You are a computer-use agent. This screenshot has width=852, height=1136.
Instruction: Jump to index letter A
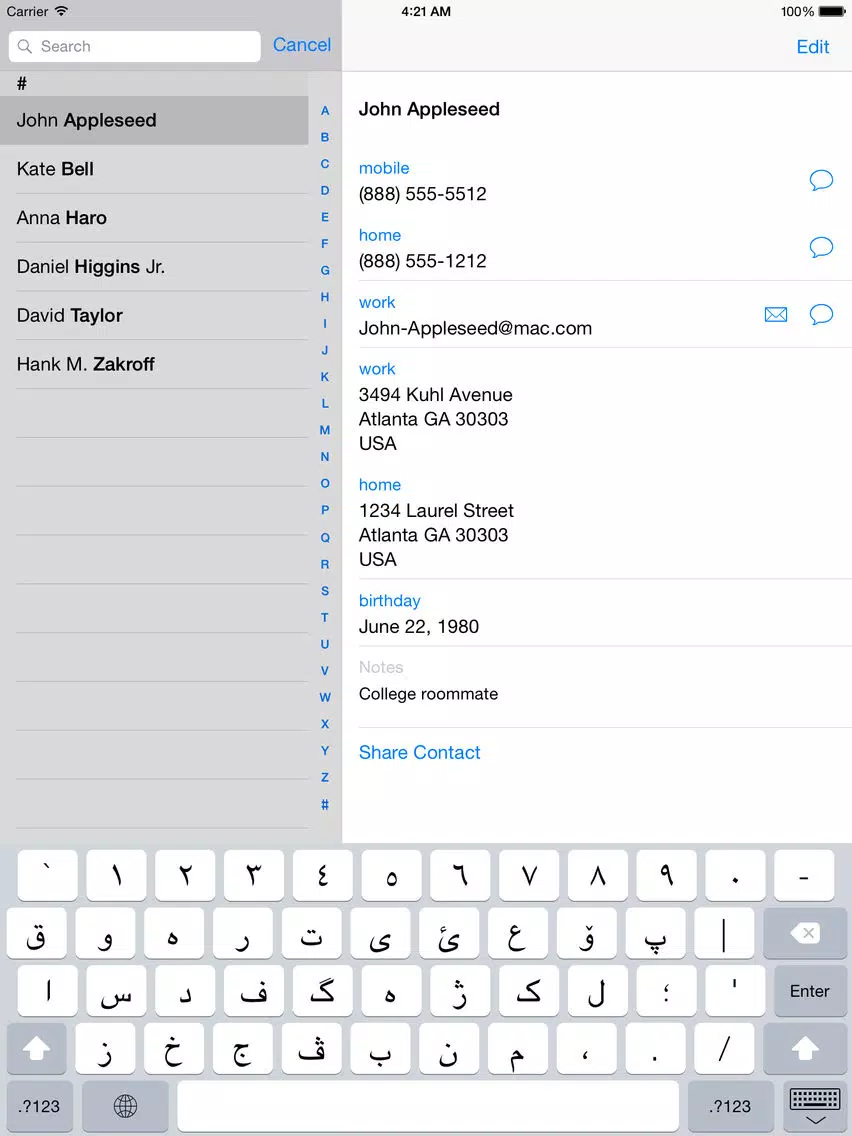(325, 111)
